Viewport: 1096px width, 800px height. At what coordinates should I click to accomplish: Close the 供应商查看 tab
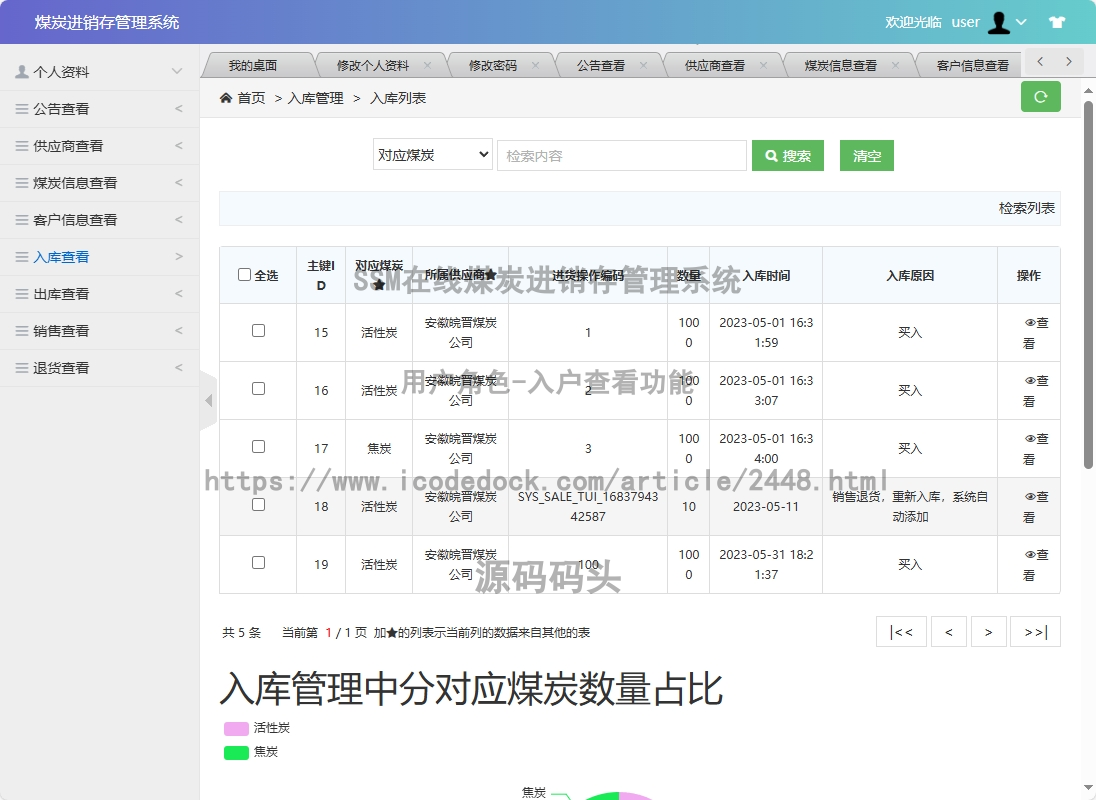(763, 65)
